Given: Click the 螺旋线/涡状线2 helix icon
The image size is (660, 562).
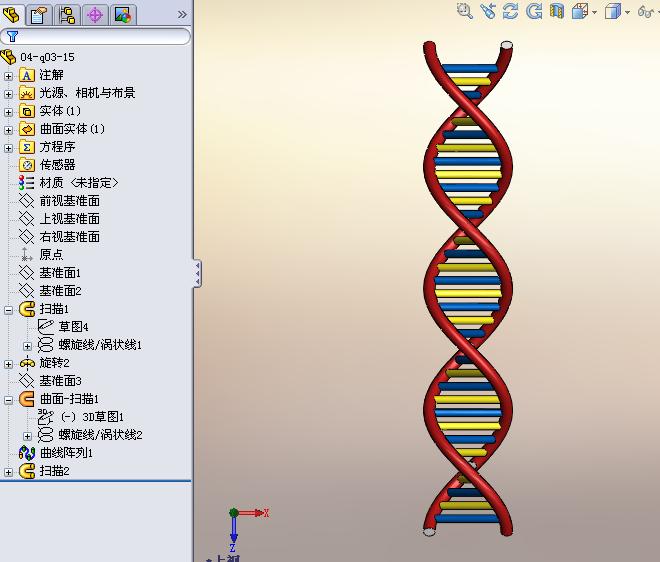Looking at the screenshot, I should pos(45,435).
